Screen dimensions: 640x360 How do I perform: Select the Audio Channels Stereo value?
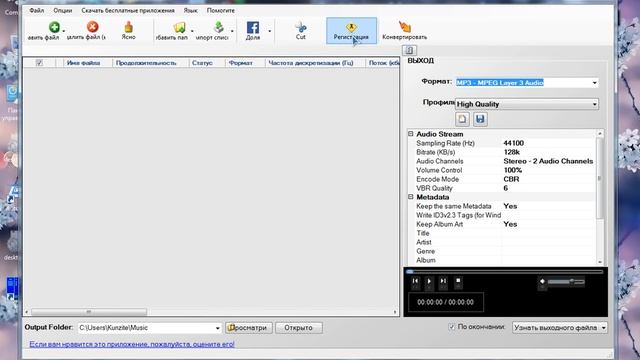click(x=548, y=161)
